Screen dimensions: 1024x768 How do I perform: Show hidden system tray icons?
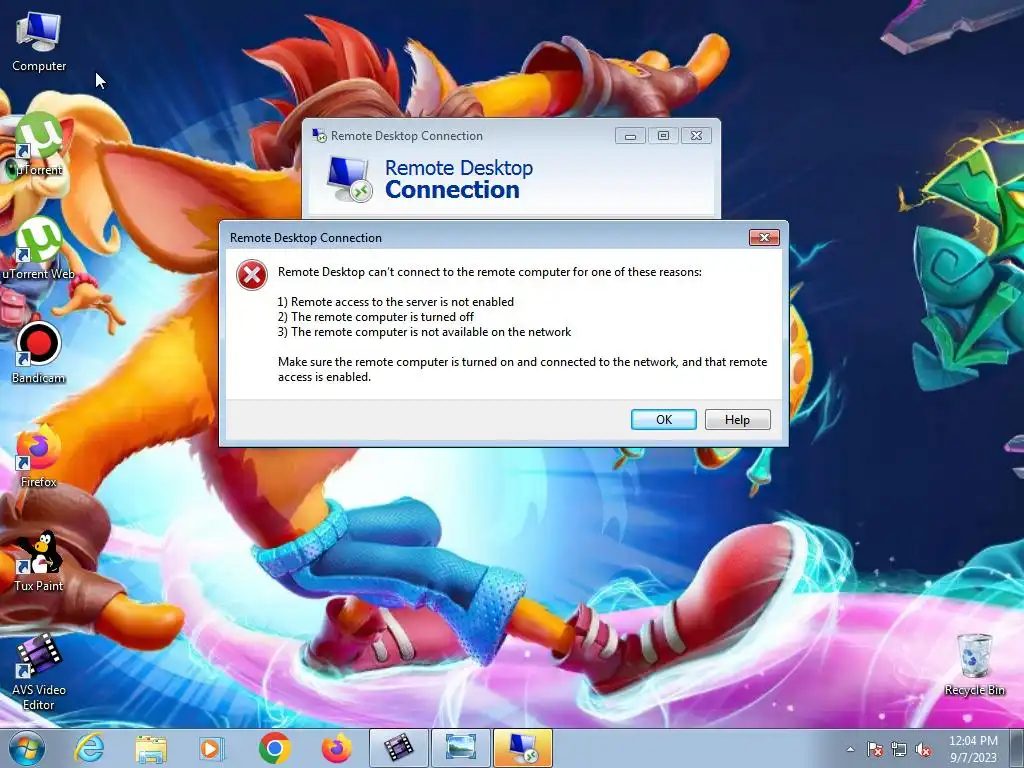point(850,749)
